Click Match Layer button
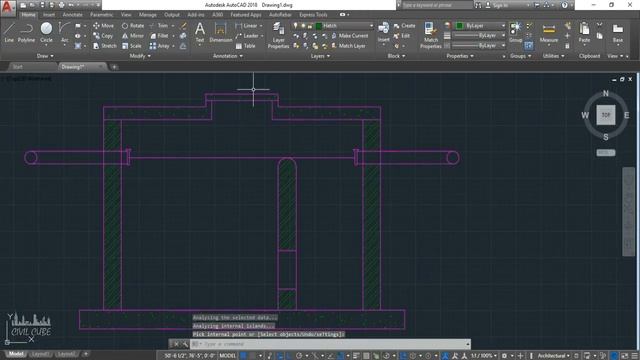This screenshot has height=360, width=640. pyautogui.click(x=348, y=46)
